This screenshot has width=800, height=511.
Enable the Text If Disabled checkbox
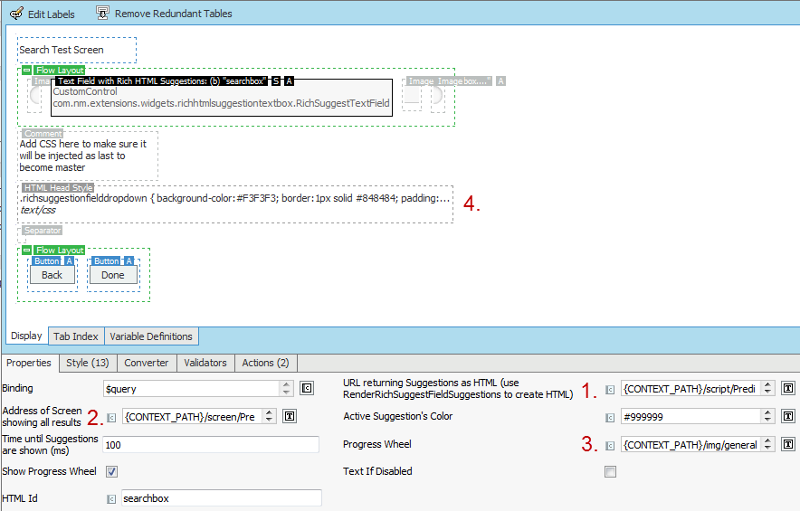point(610,471)
